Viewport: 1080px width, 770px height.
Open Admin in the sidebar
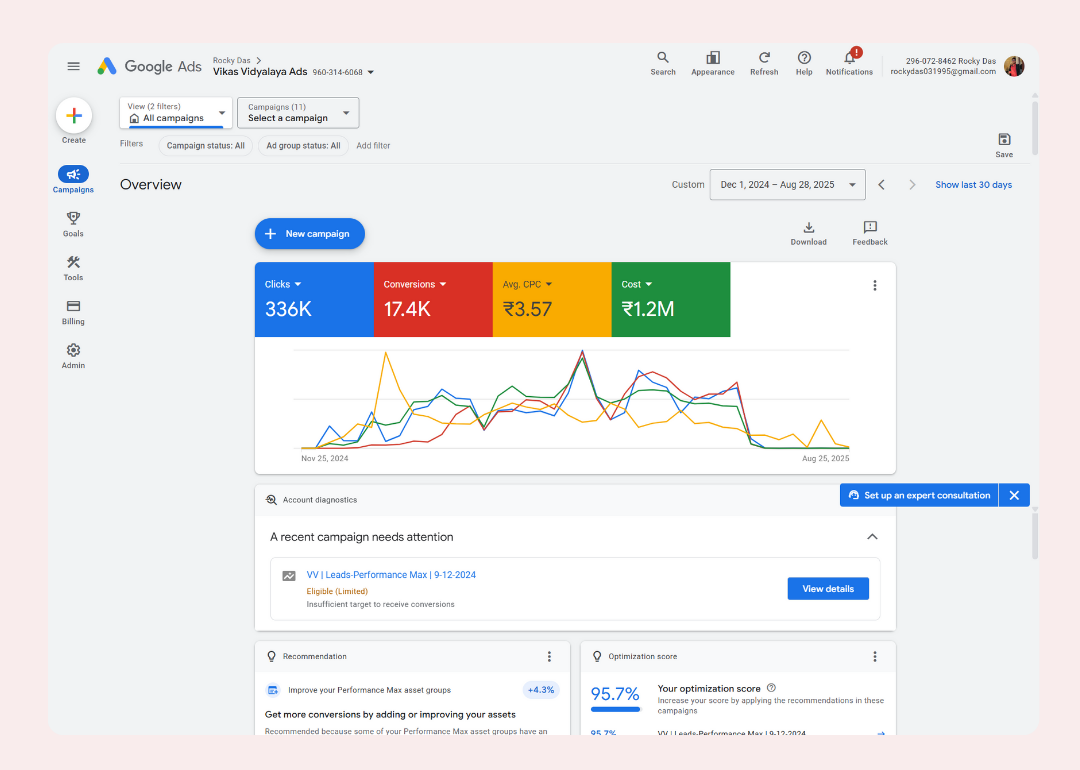pyautogui.click(x=73, y=356)
